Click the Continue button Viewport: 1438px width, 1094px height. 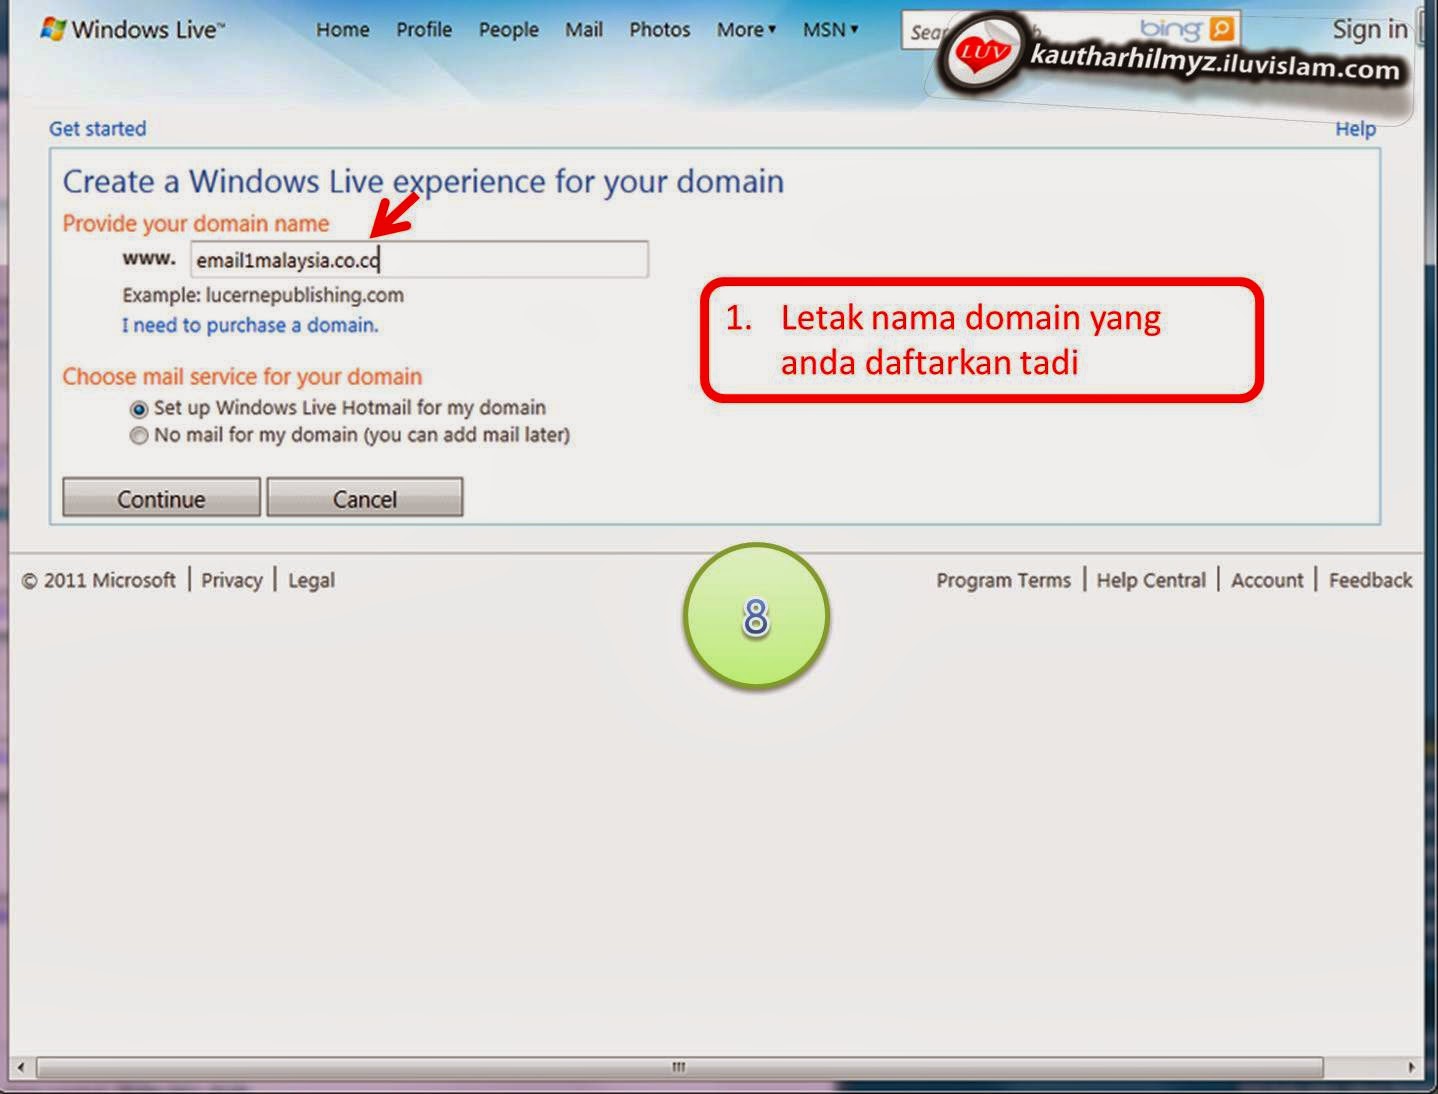tap(161, 498)
